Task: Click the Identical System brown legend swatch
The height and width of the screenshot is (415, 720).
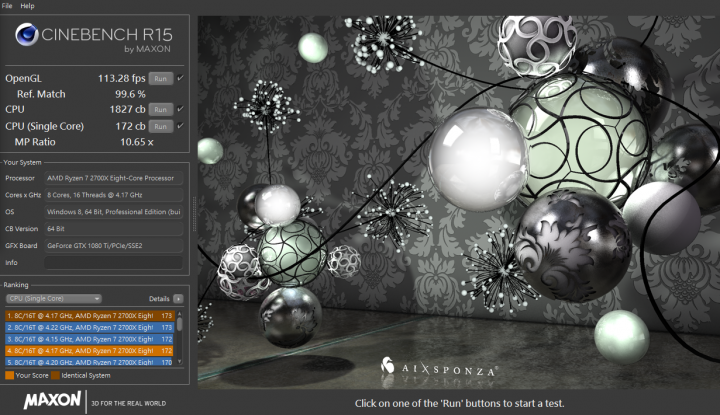Action: pos(55,376)
